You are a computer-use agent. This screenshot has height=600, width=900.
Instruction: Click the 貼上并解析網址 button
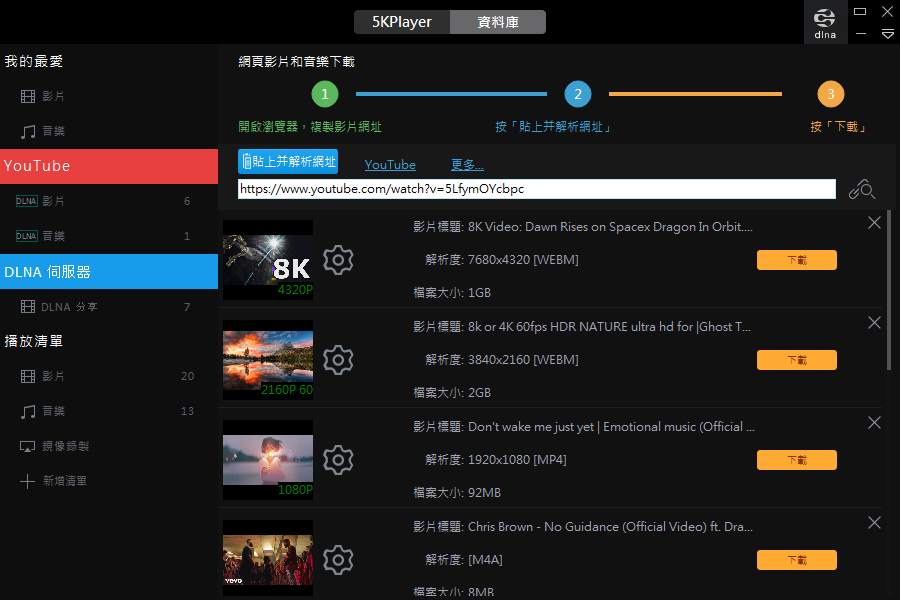[288, 161]
